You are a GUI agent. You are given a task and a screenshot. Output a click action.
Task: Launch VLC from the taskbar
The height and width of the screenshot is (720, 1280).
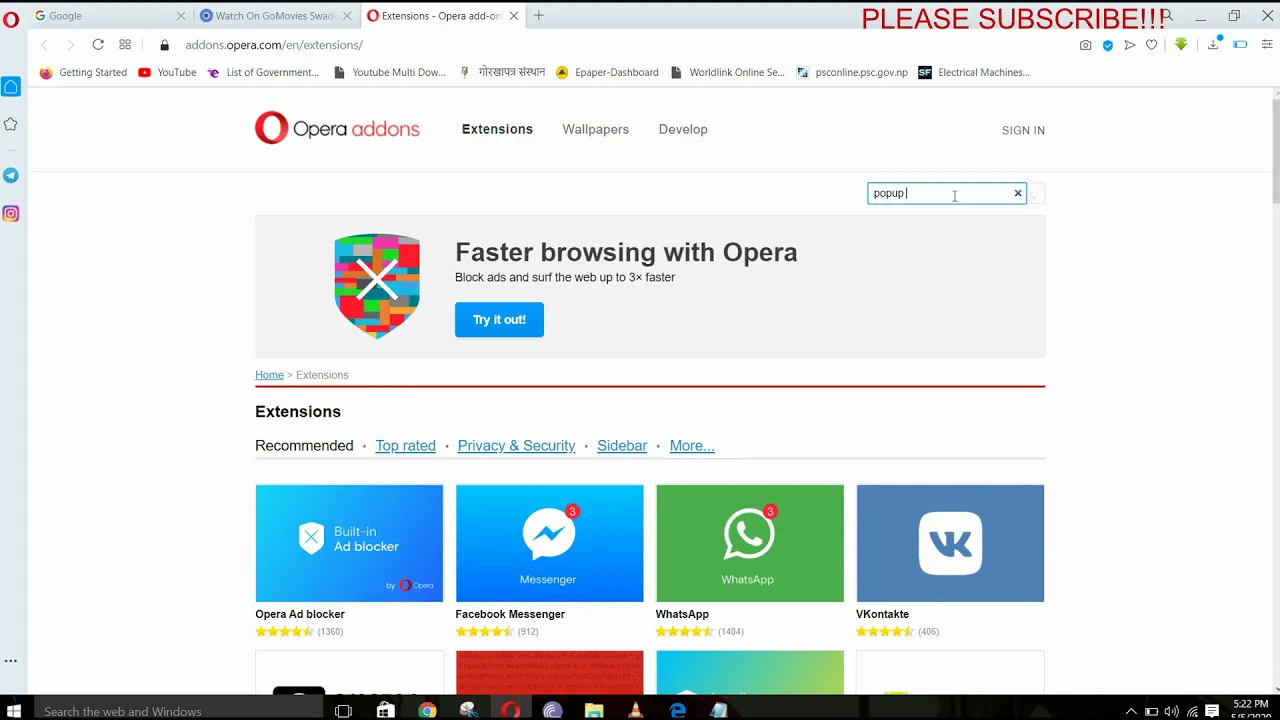[x=636, y=711]
